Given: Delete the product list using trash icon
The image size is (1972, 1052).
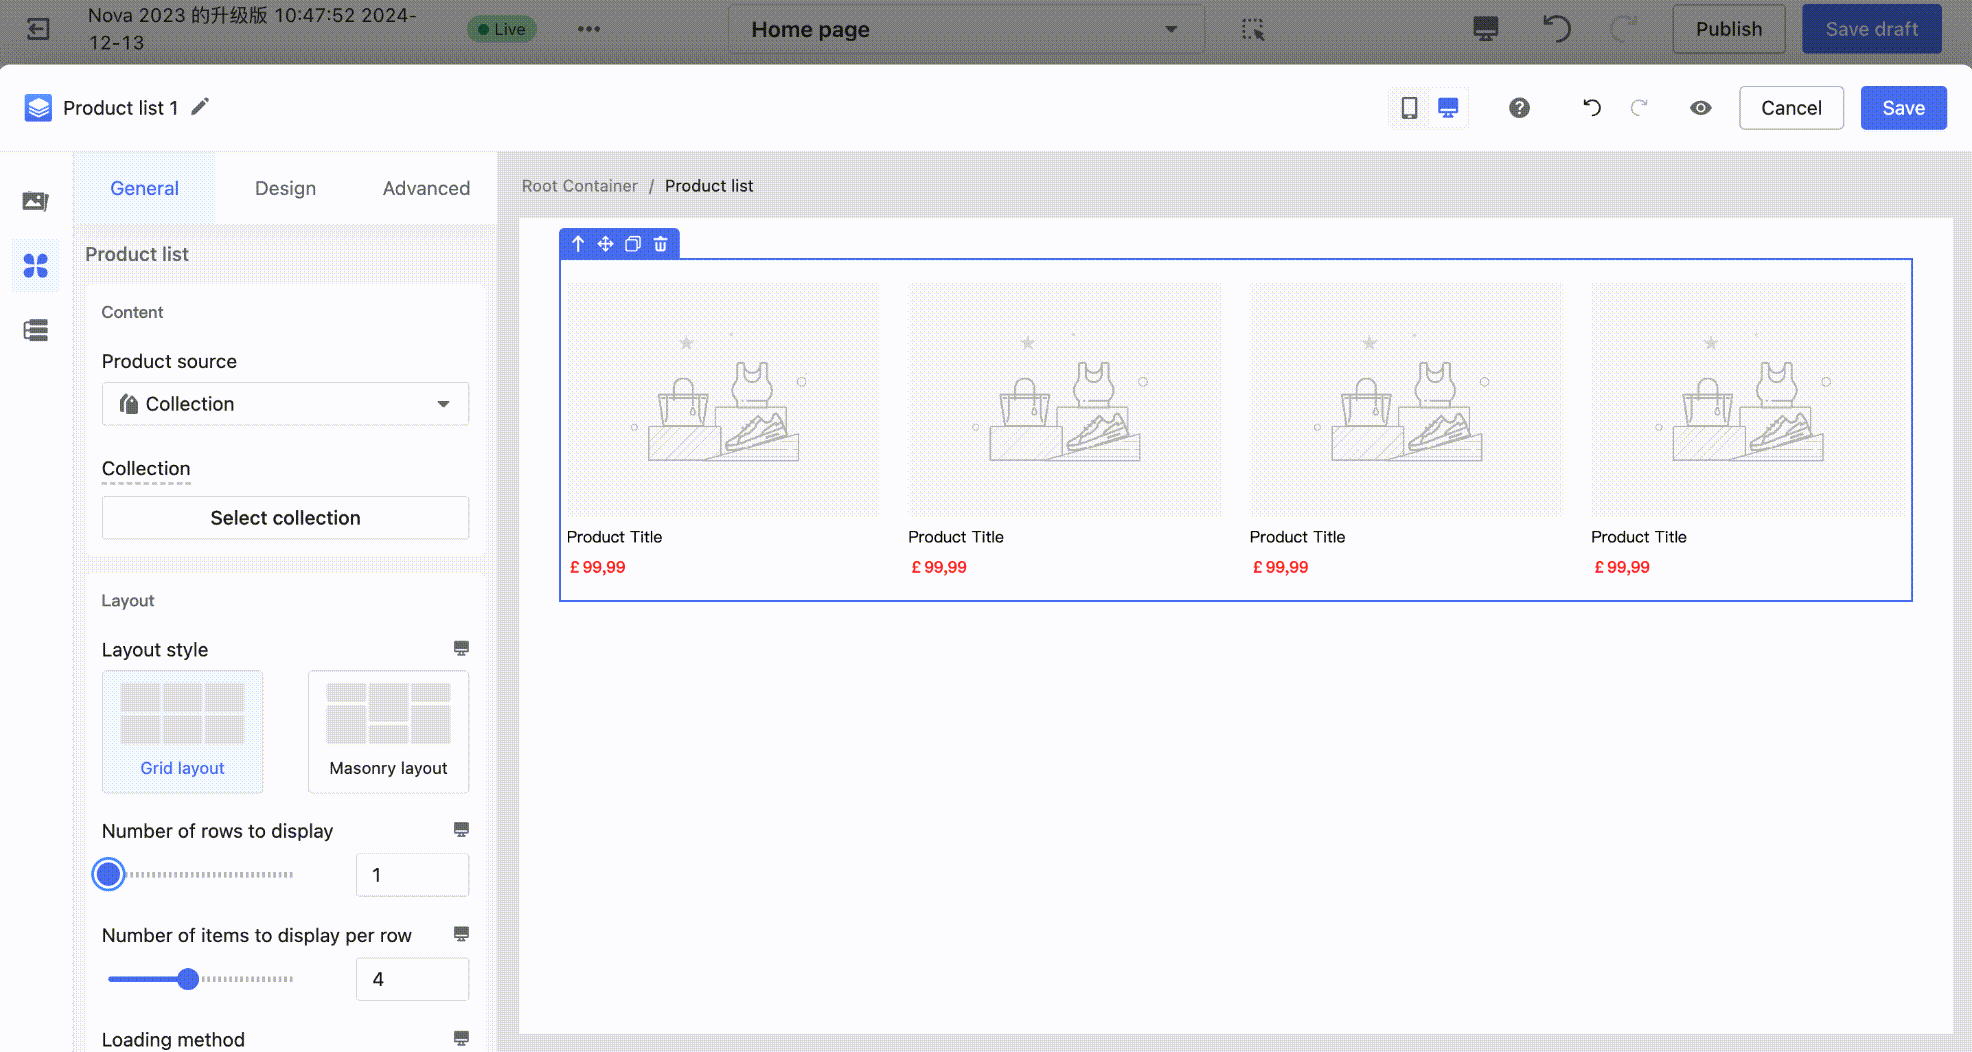Looking at the screenshot, I should pyautogui.click(x=660, y=244).
